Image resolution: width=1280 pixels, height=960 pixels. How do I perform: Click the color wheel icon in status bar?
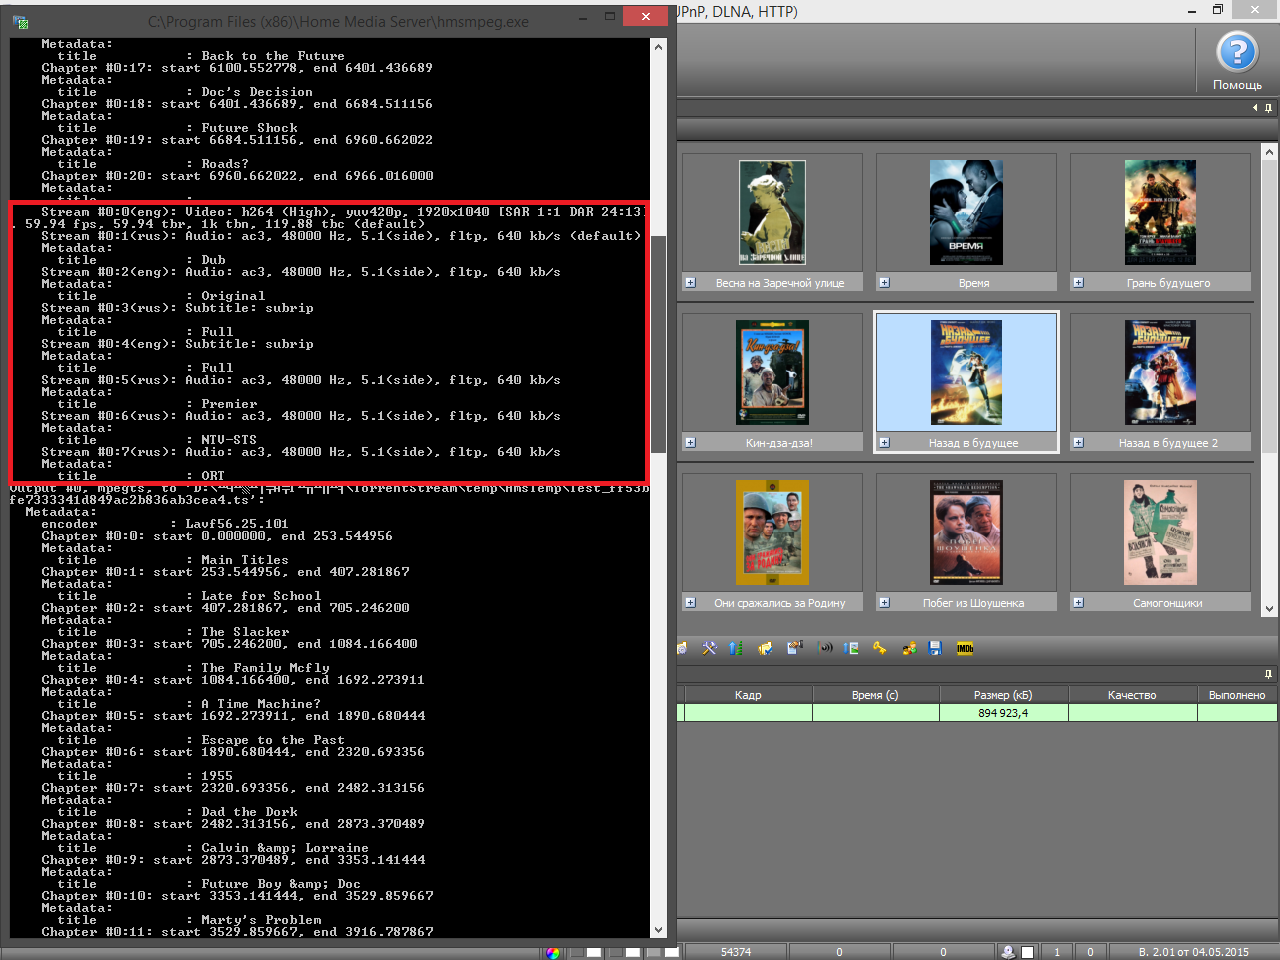(553, 952)
